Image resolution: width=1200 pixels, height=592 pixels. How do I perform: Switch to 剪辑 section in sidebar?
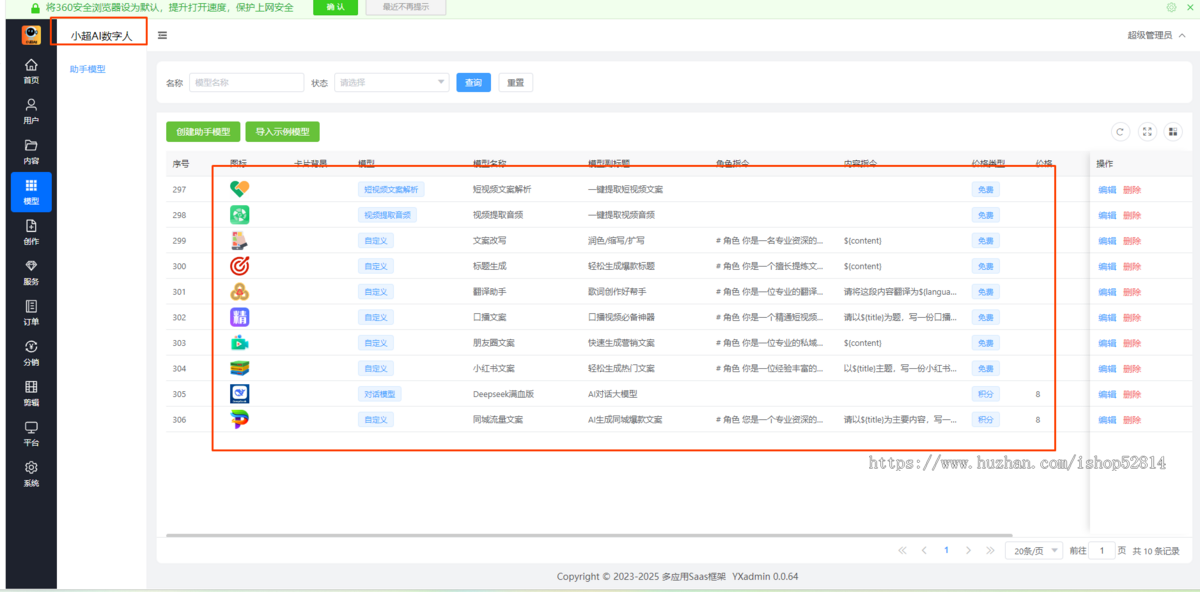click(x=31, y=393)
